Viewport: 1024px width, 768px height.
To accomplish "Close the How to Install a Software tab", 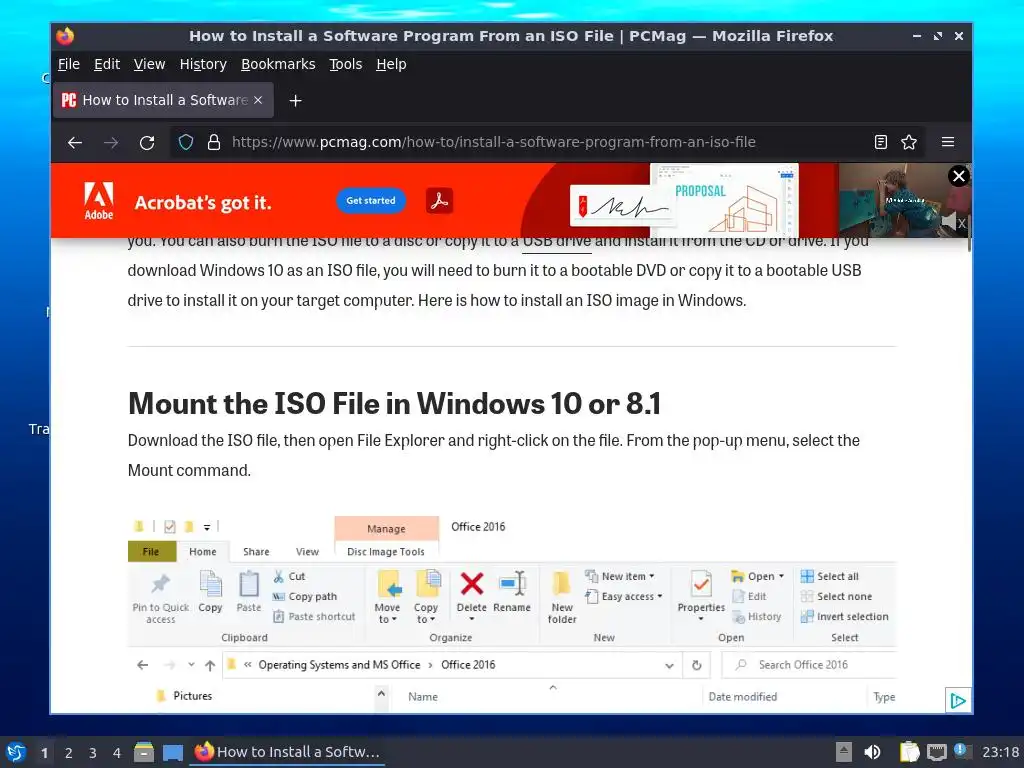I will tap(258, 100).
